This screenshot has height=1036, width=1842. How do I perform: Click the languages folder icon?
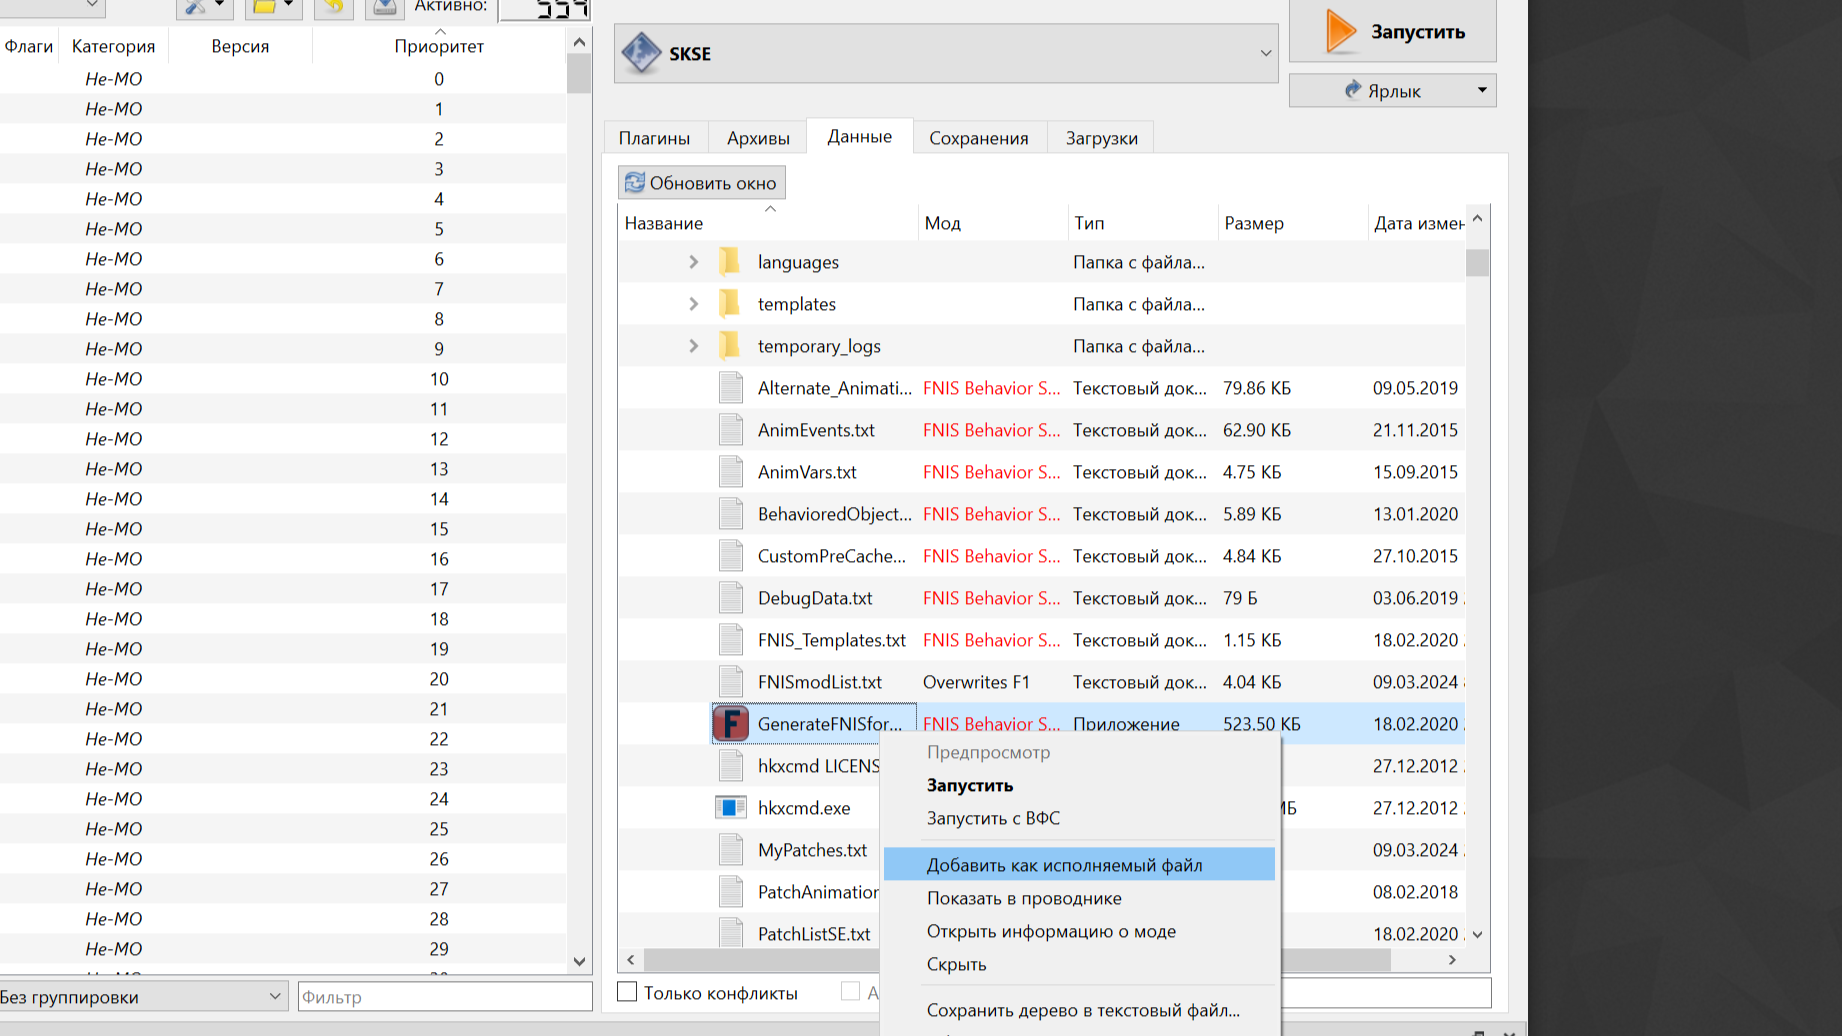pyautogui.click(x=730, y=262)
